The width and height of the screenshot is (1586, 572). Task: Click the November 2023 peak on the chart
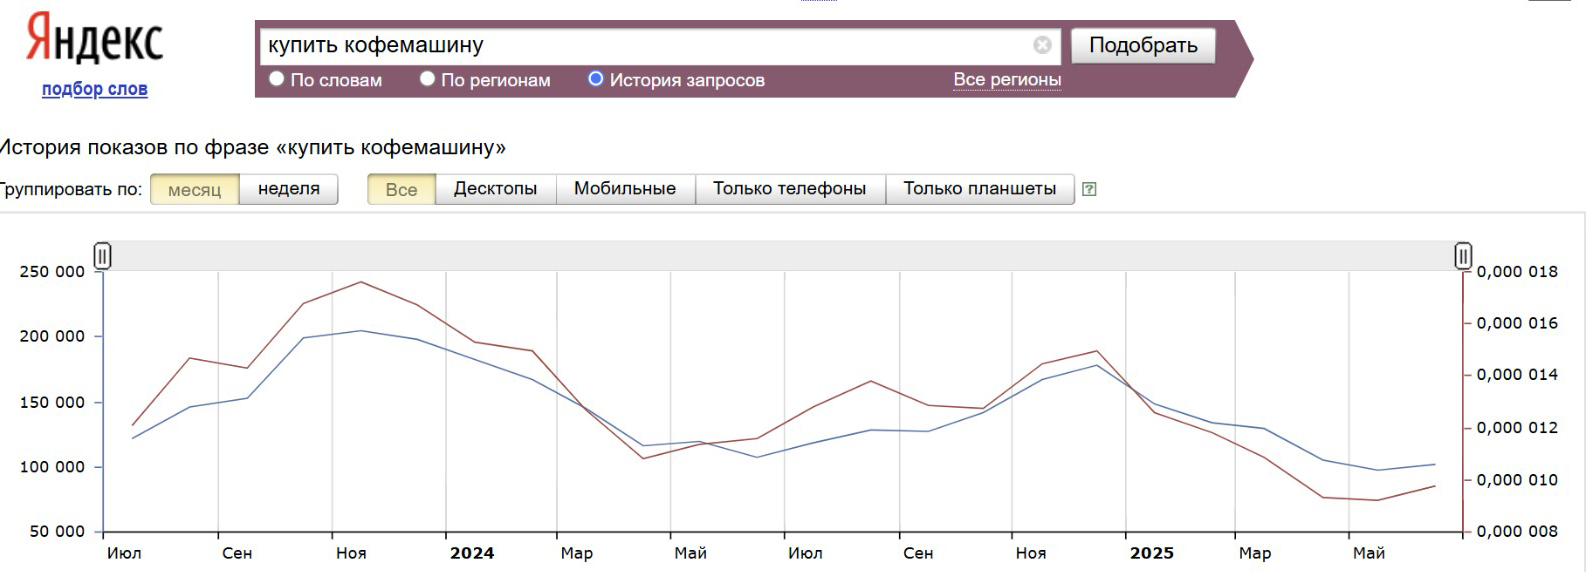(360, 282)
